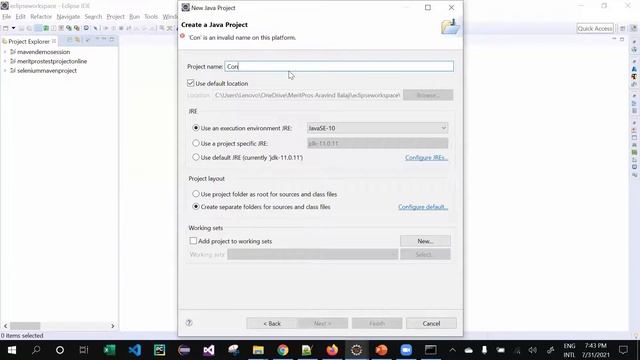Viewport: 640px width, 360px height.
Task: Click the Back button in dialog
Action: [272, 323]
